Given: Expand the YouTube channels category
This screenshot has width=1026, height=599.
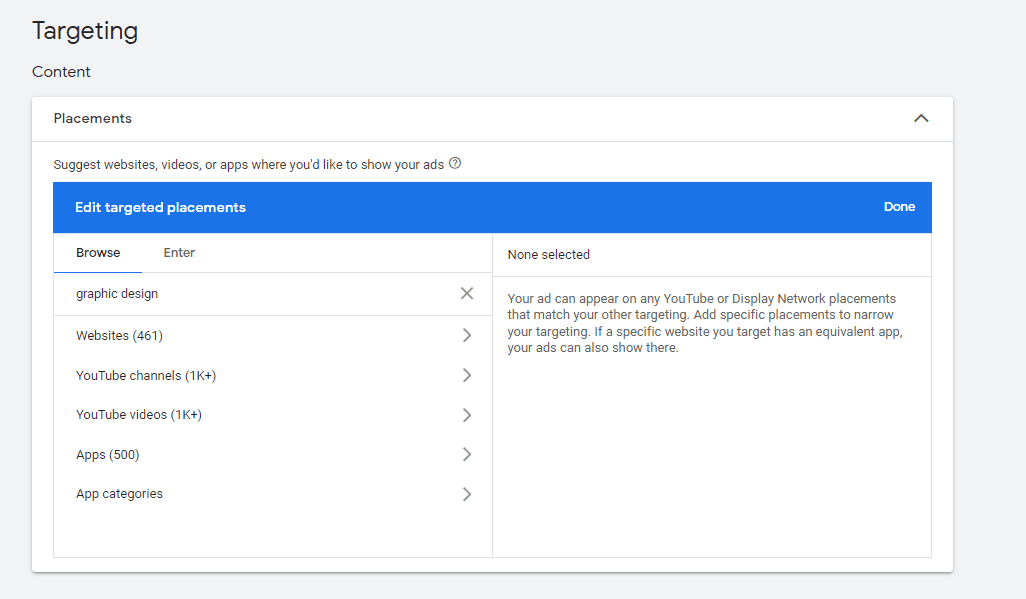Looking at the screenshot, I should point(466,374).
